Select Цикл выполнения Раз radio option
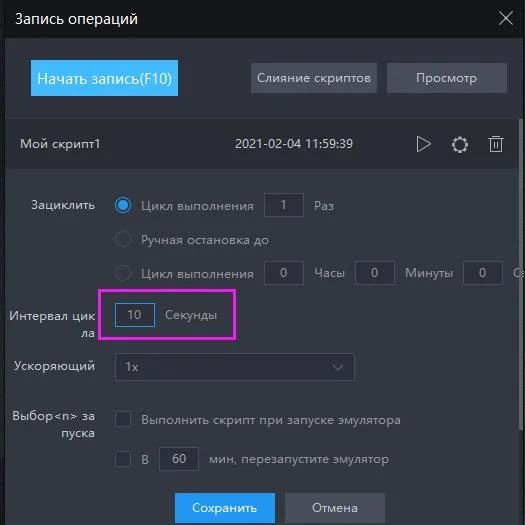Image resolution: width=525 pixels, height=525 pixels. (x=123, y=205)
